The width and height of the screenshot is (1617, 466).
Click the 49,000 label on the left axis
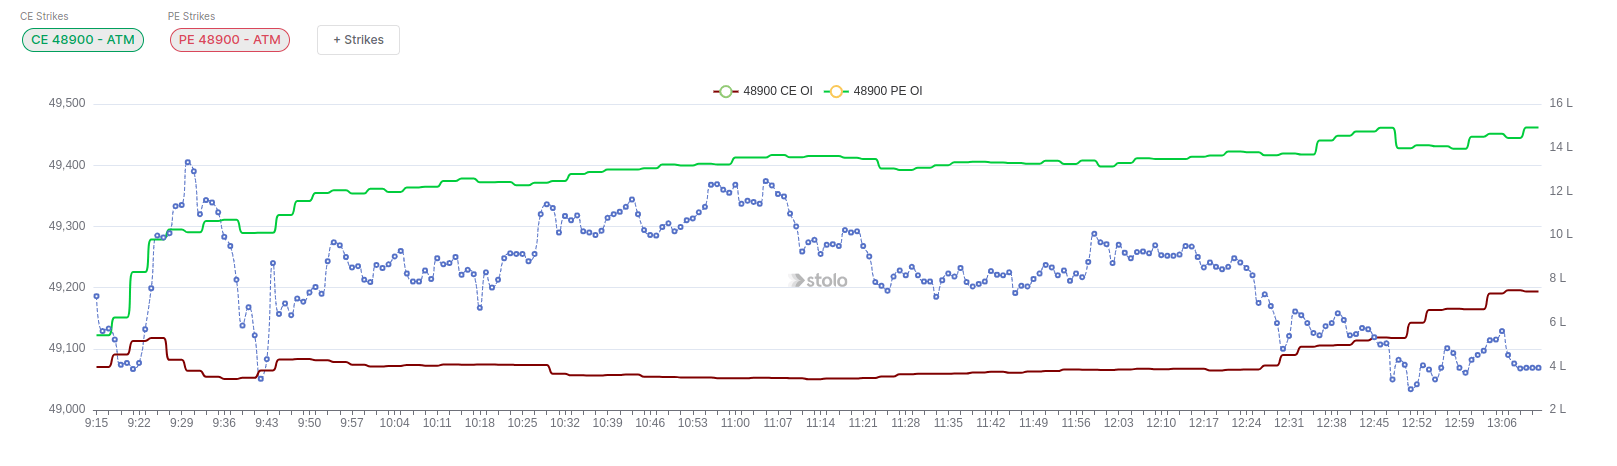tap(67, 409)
